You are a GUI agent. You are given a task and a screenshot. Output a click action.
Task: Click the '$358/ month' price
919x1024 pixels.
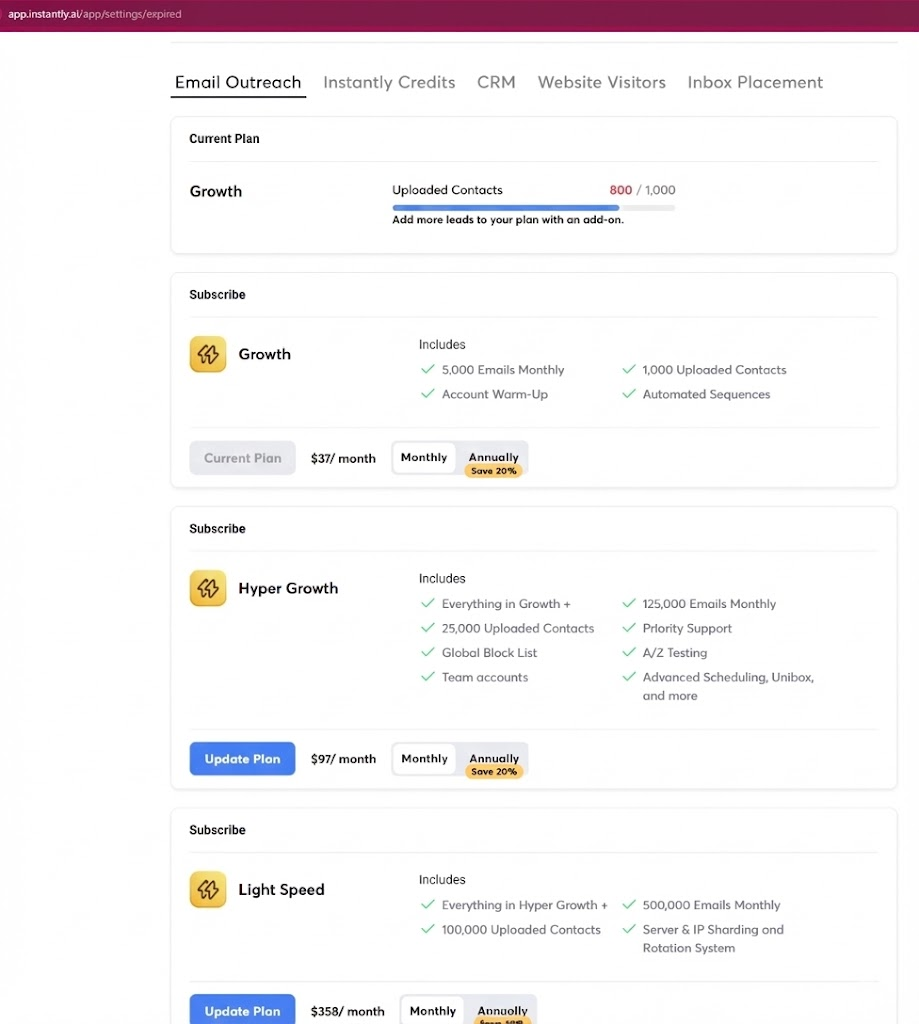347,1011
